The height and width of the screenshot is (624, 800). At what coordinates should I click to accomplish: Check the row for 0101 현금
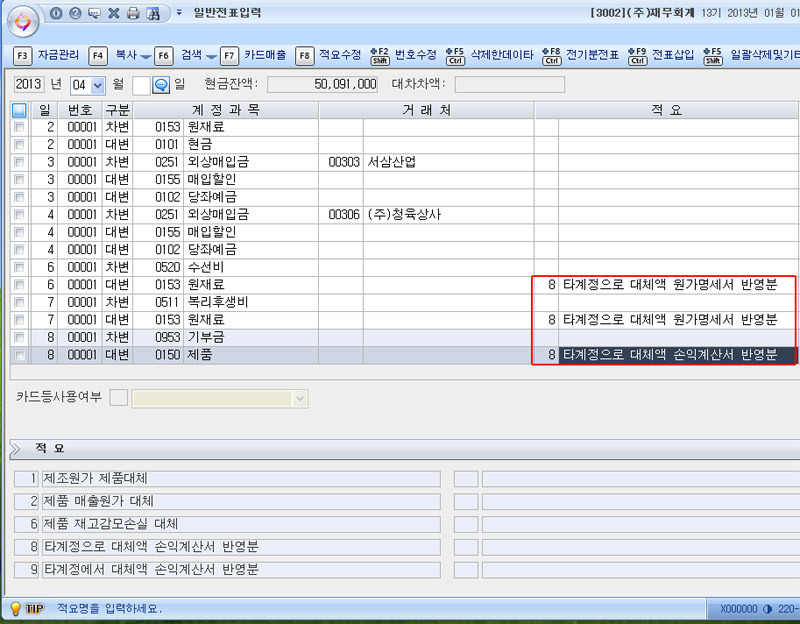19,144
